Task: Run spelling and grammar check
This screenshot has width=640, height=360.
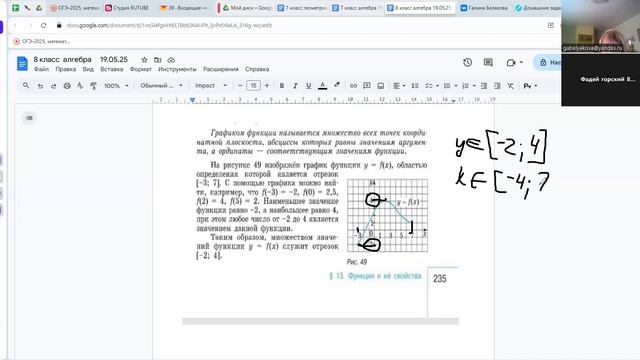Action: [80, 86]
